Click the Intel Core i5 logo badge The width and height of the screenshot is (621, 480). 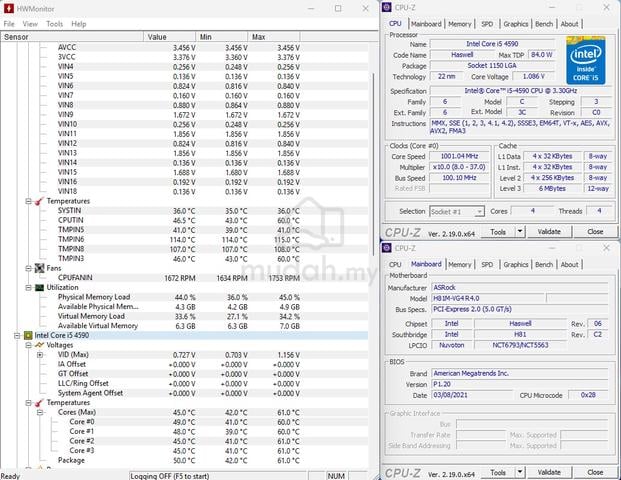585,60
